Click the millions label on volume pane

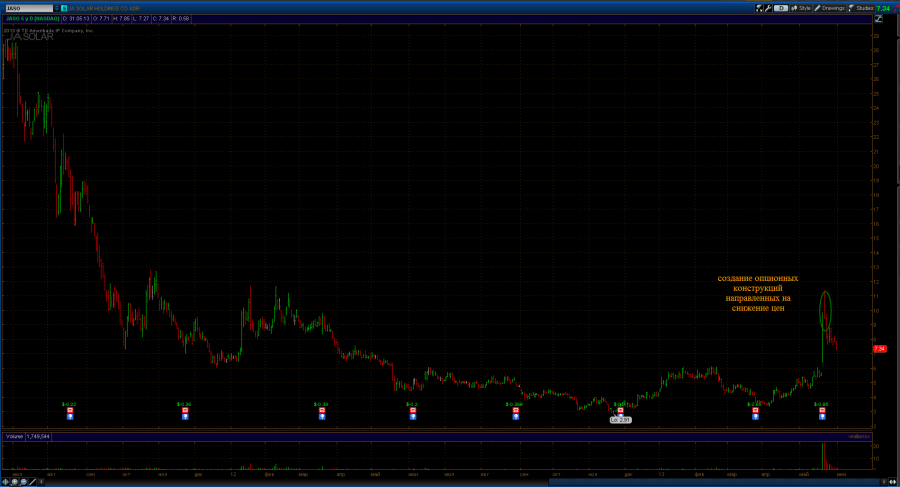(x=859, y=436)
